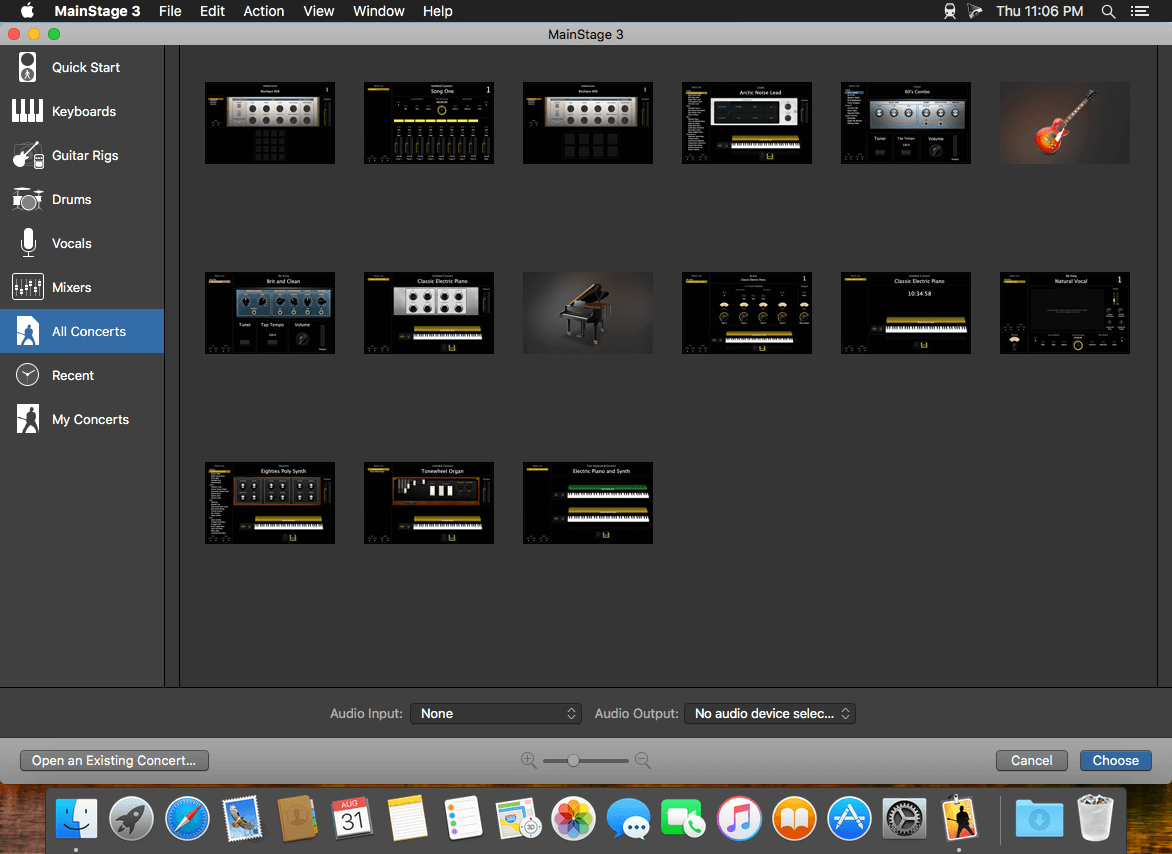
Task: Choose the Guitar Rigs sidebar icon
Action: point(28,156)
